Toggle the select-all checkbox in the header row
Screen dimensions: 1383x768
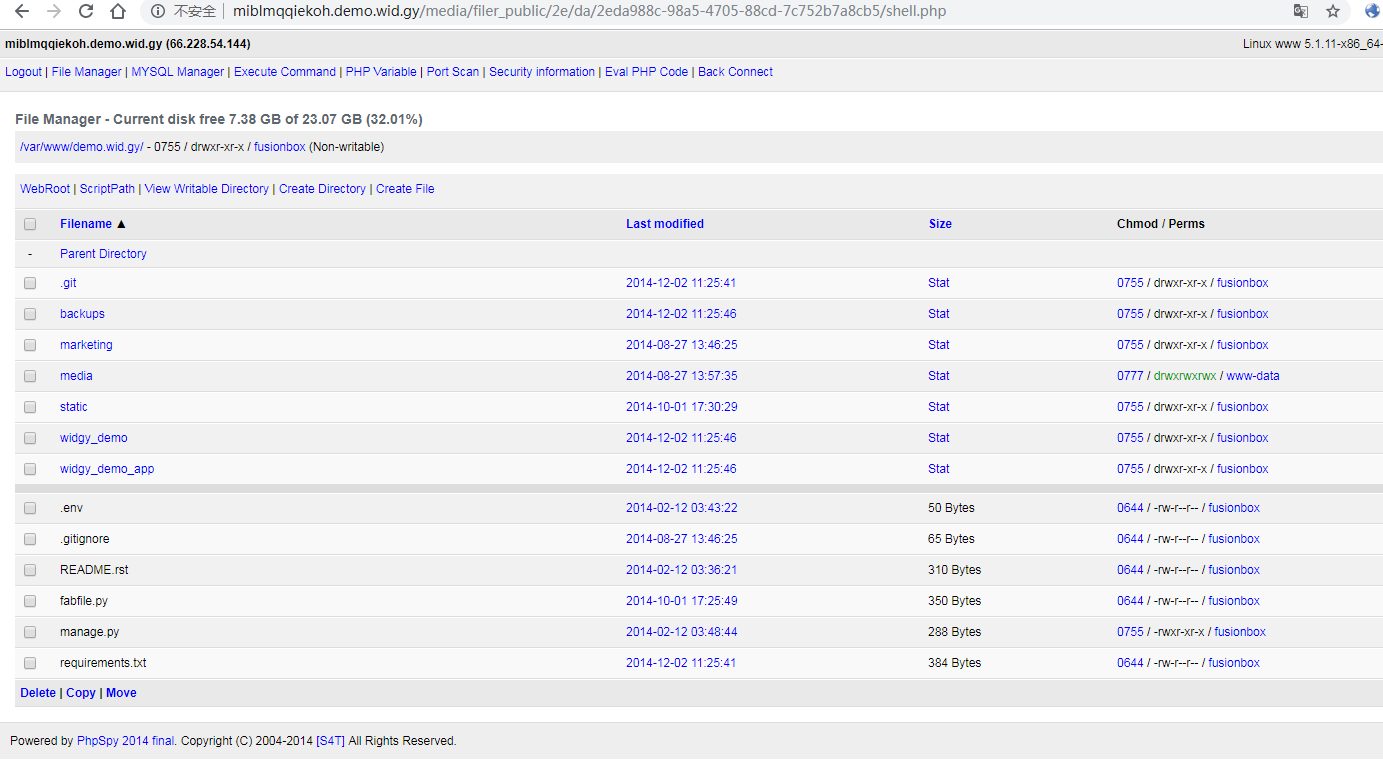pos(29,224)
